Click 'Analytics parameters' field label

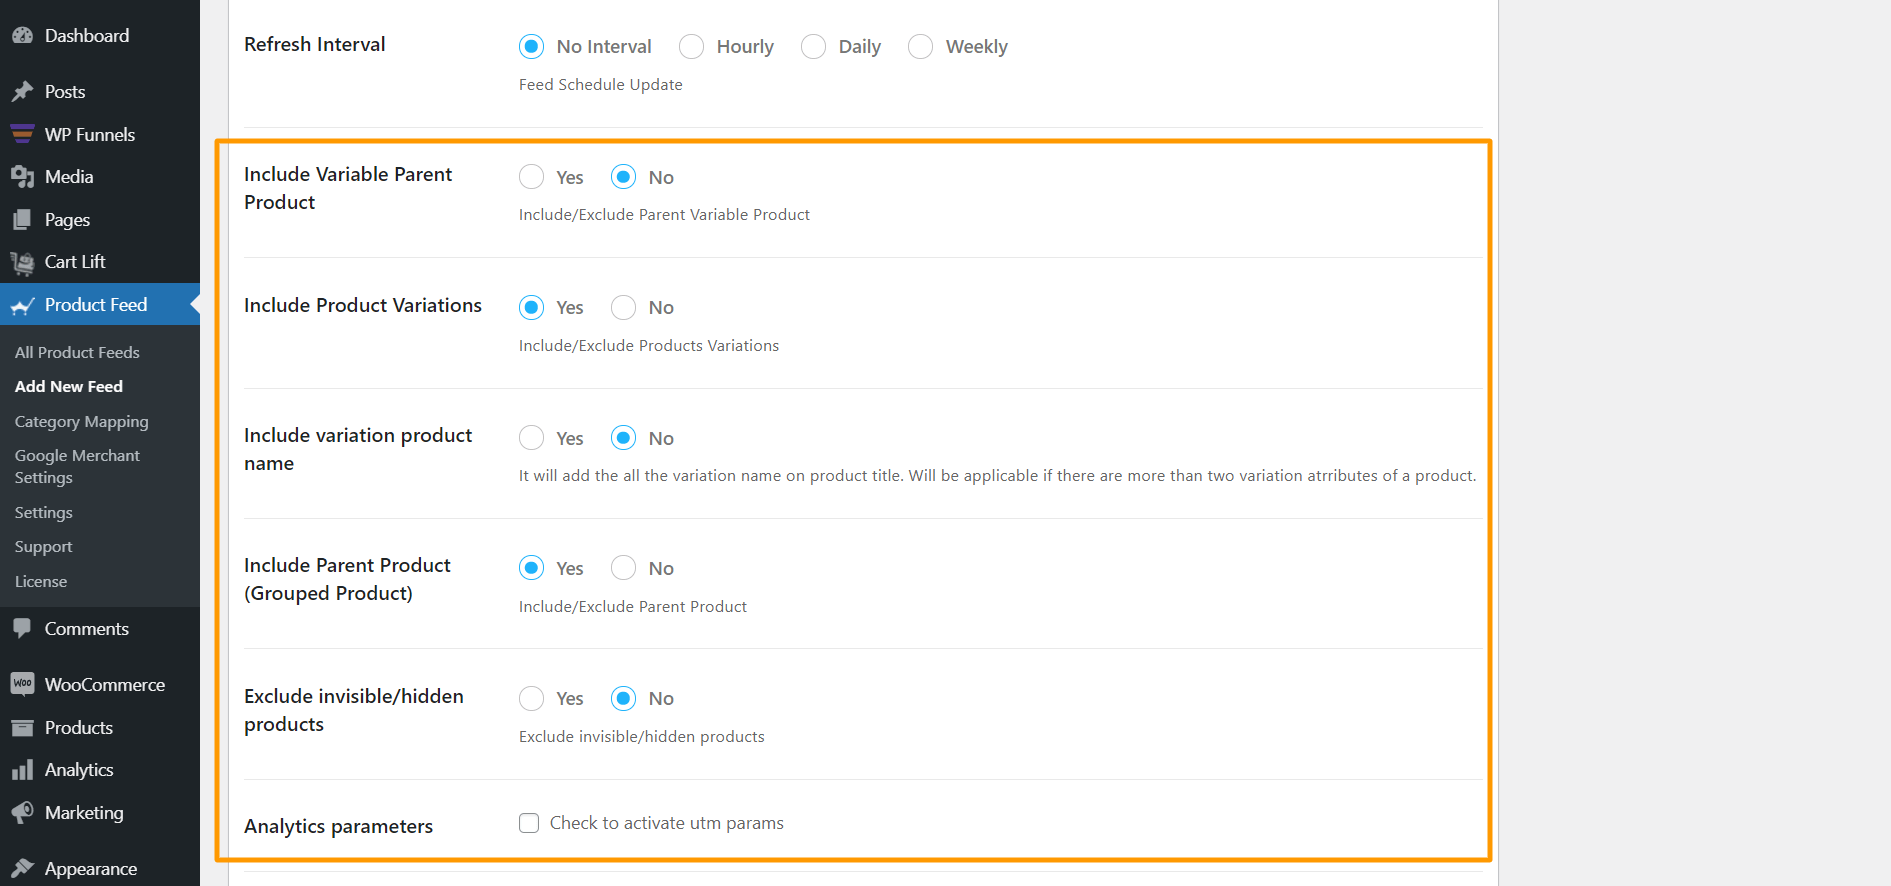(338, 827)
